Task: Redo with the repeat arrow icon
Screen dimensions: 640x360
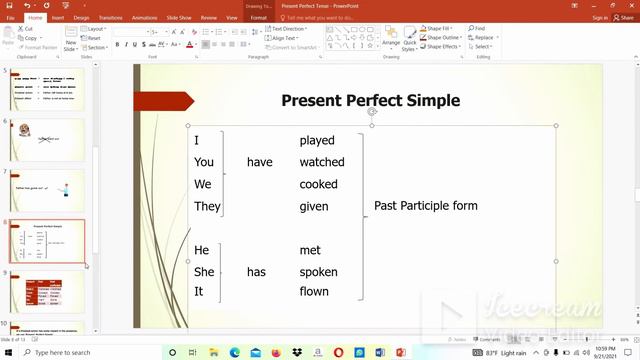Action: click(x=46, y=6)
